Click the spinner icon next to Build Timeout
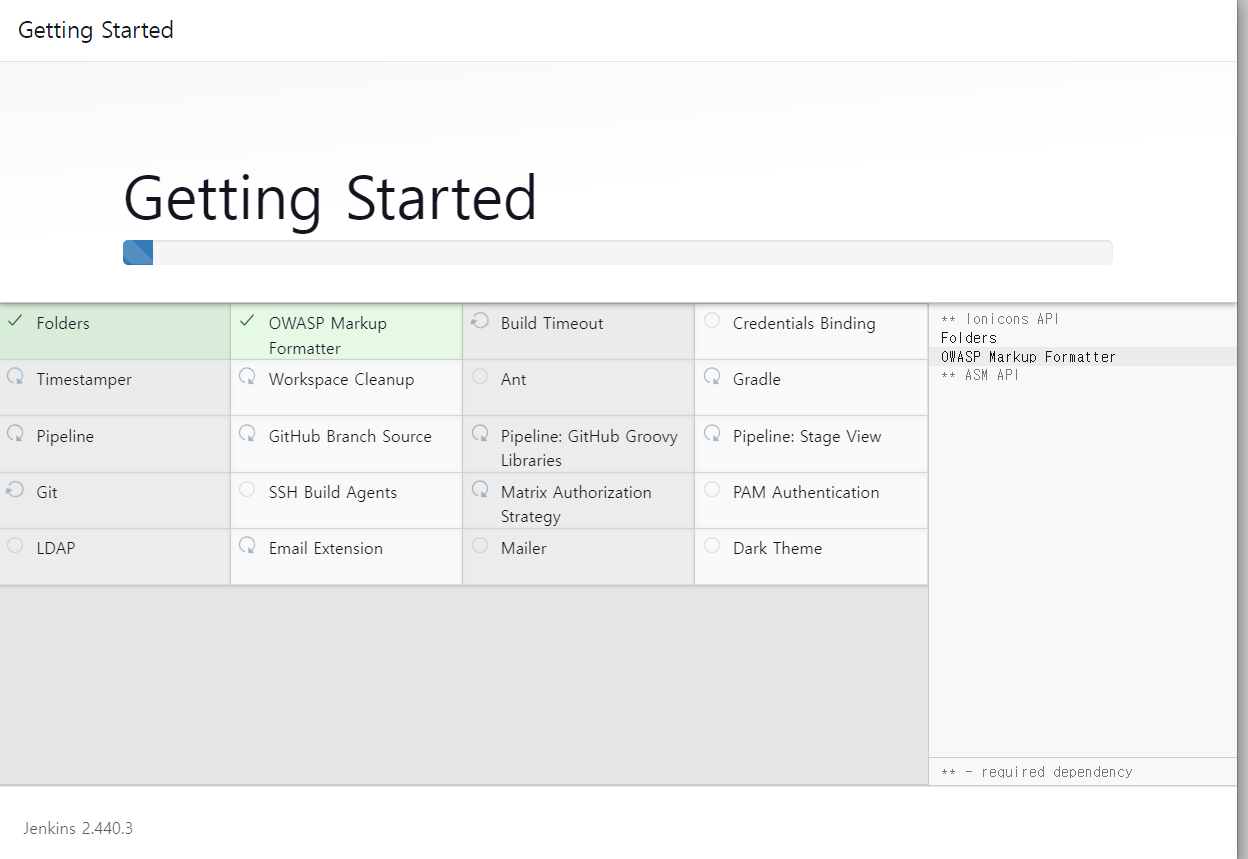The width and height of the screenshot is (1248, 859). click(x=480, y=321)
